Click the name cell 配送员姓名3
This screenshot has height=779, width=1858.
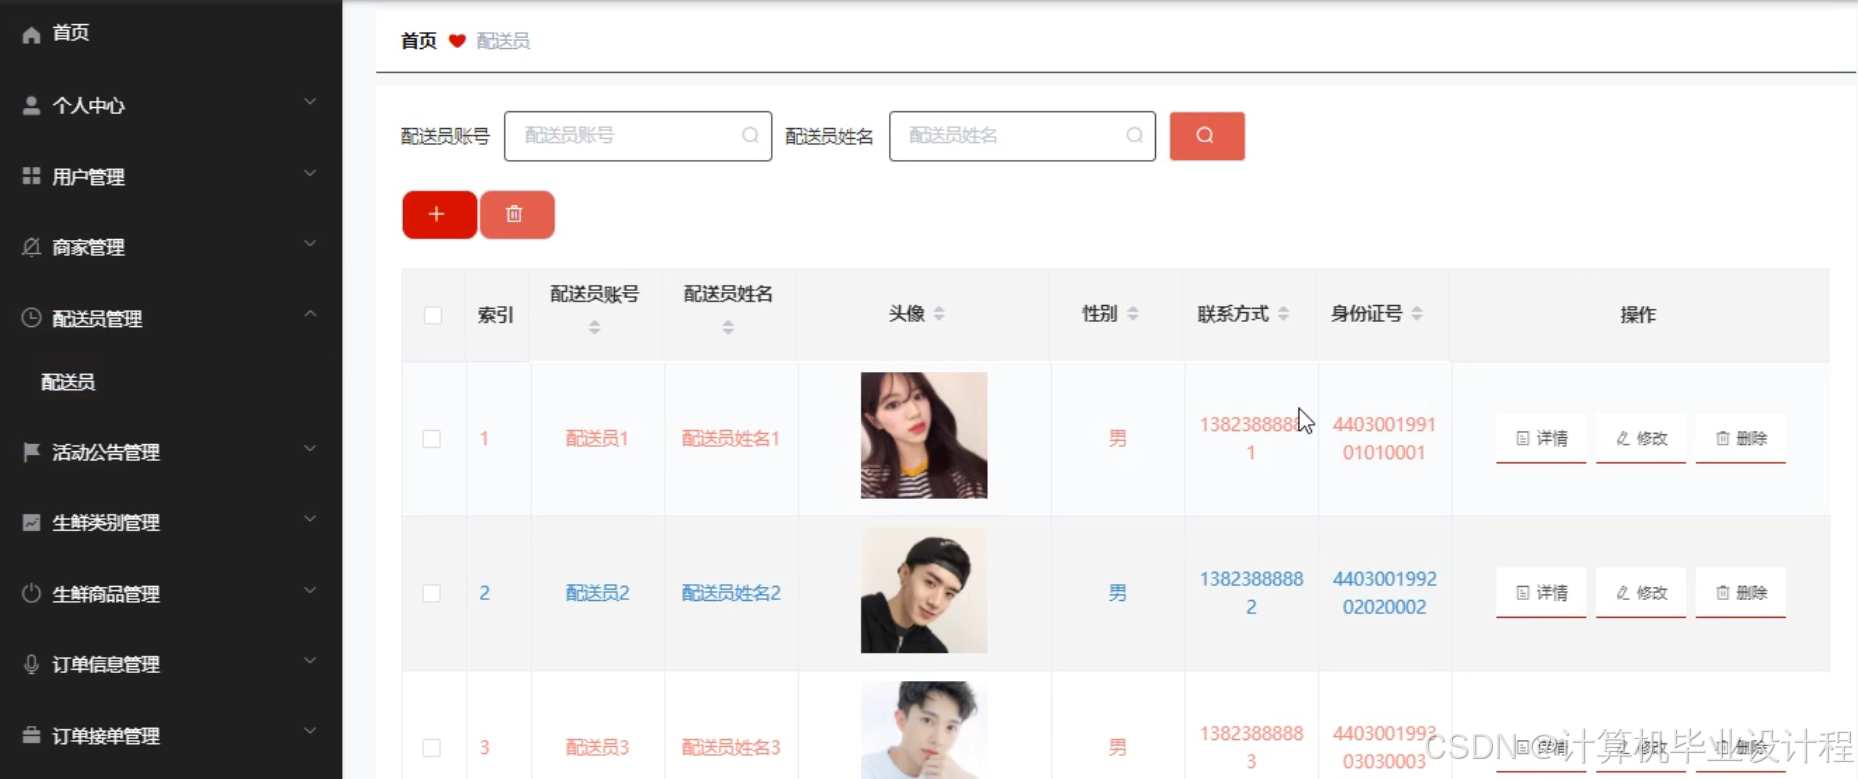click(x=731, y=748)
